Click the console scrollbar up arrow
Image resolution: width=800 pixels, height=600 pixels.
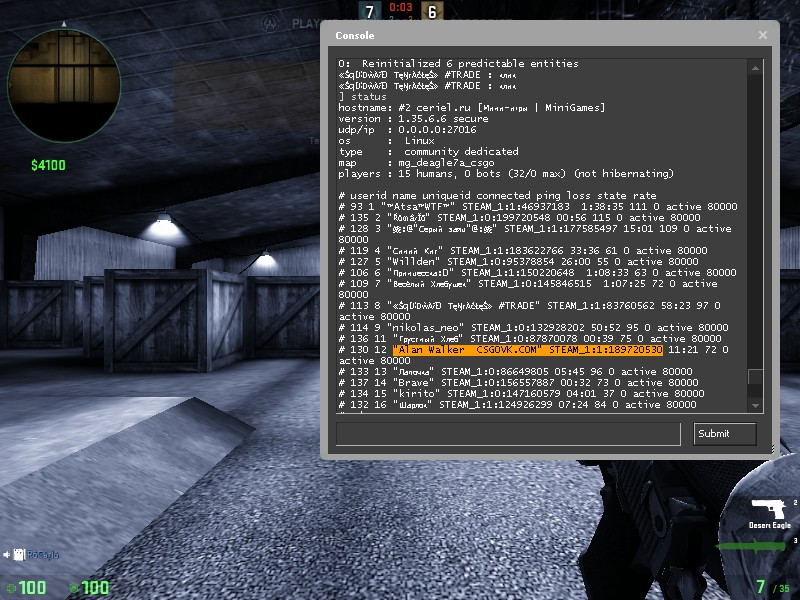click(x=756, y=66)
